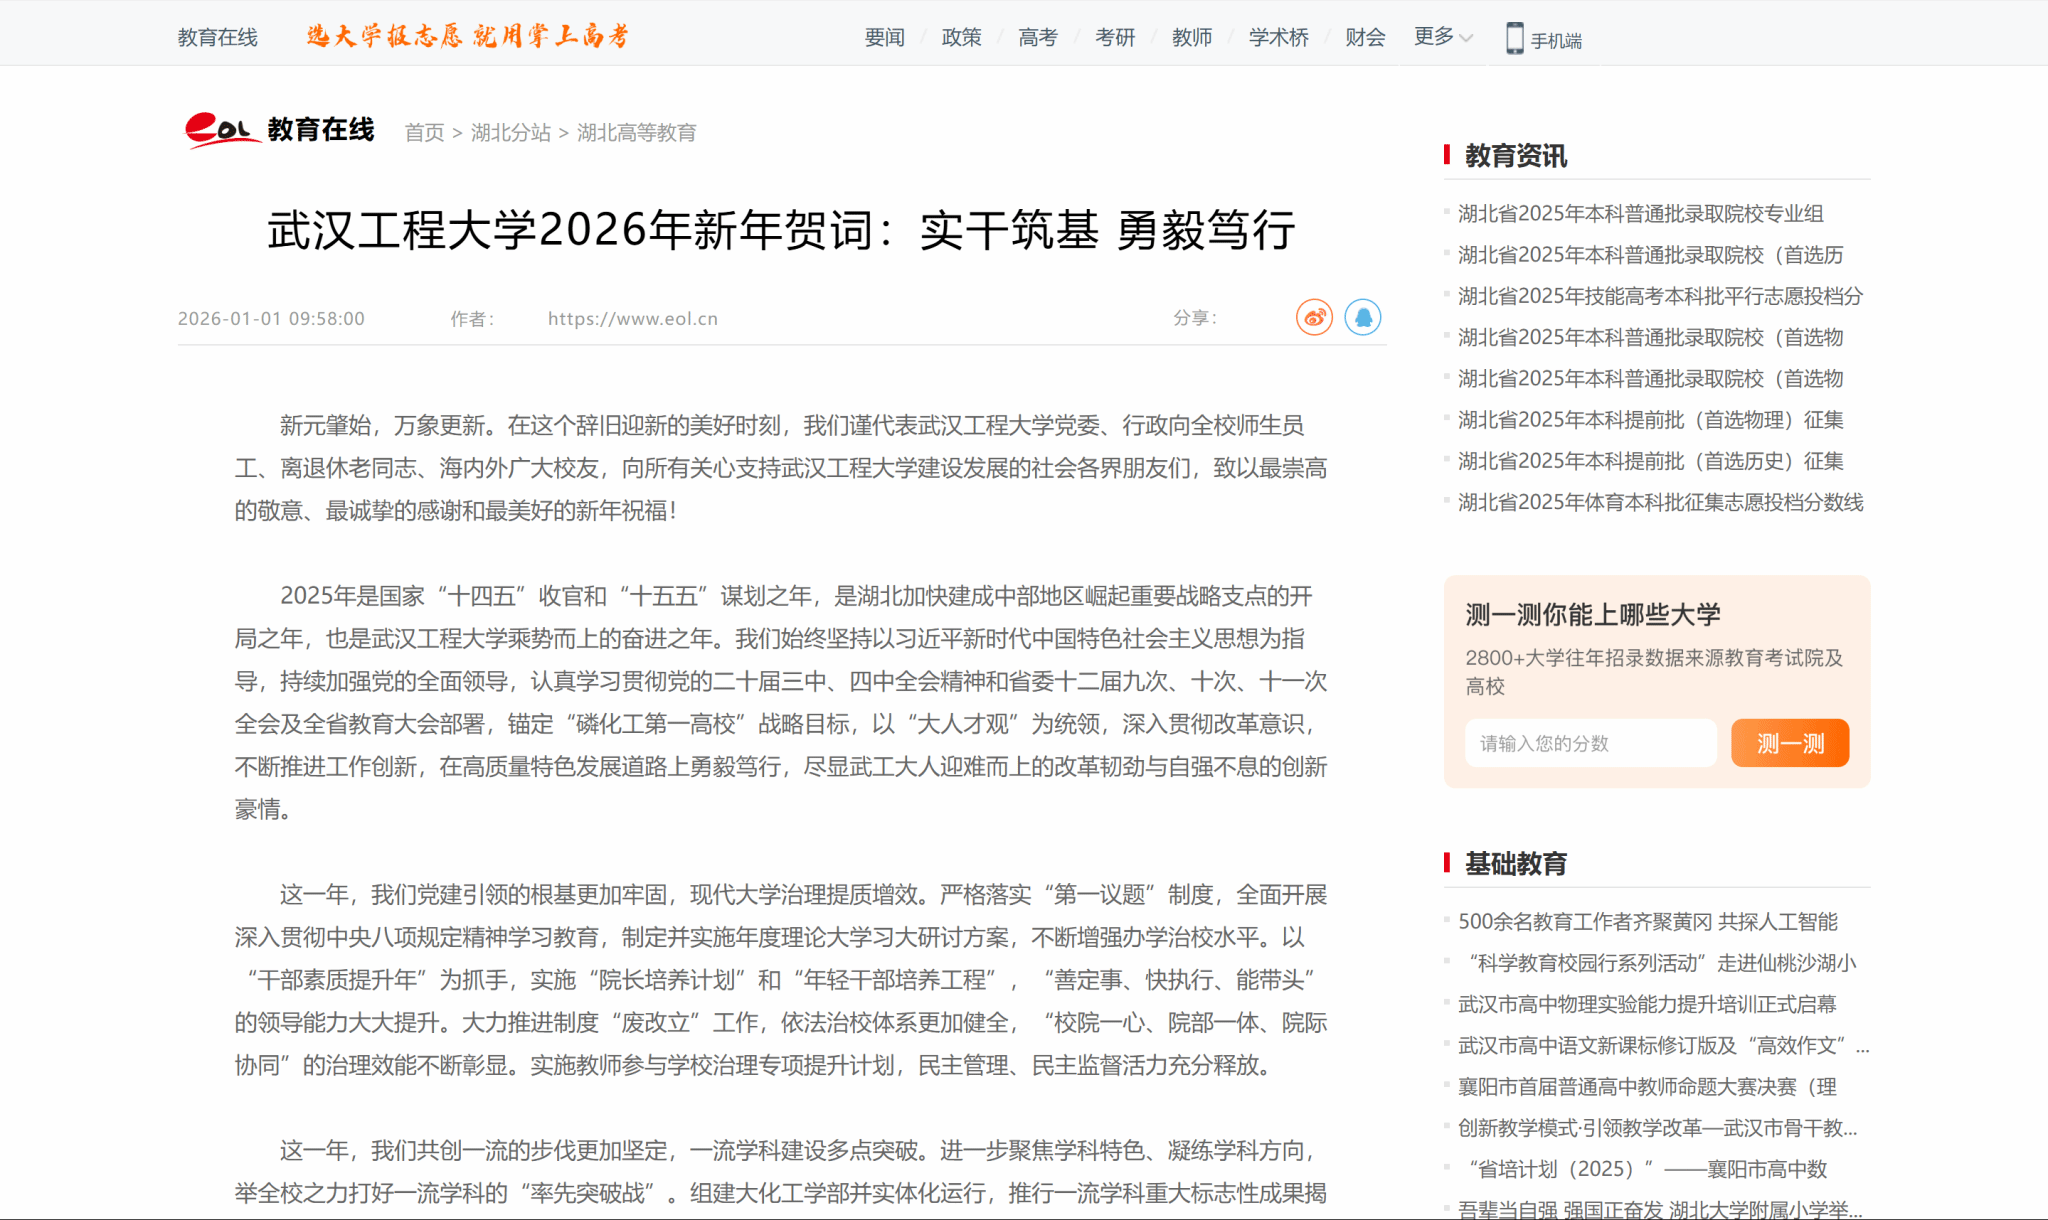The width and height of the screenshot is (2048, 1220).
Task: Open 500余名教育工作者齐聚黄冈 news link
Action: tap(1647, 921)
